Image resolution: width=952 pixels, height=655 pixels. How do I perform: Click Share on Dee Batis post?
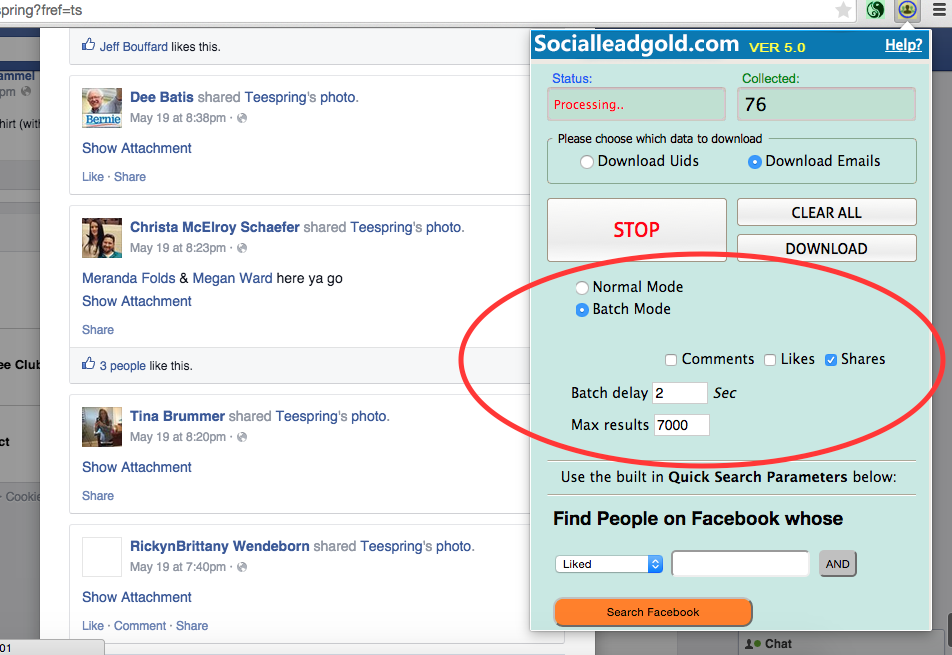130,177
